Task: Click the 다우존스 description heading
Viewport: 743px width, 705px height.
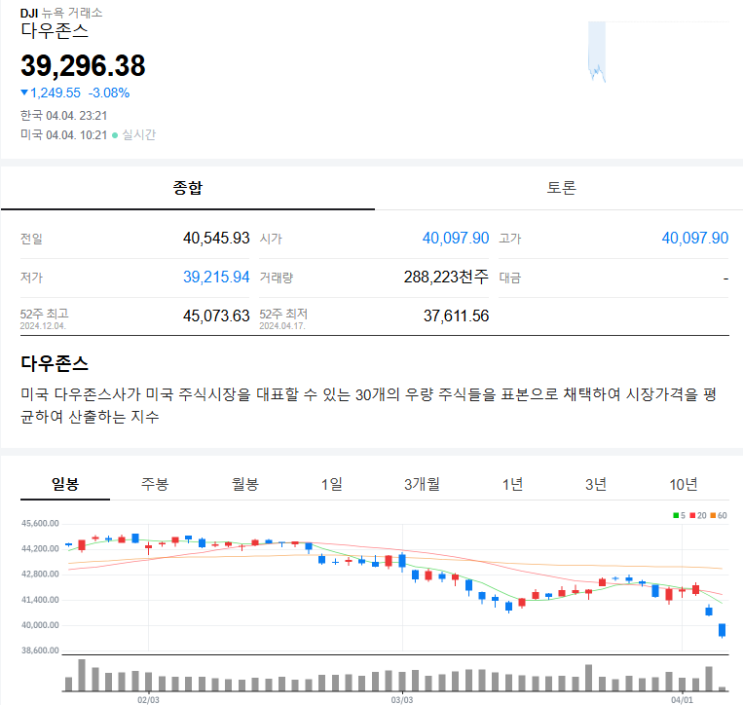Action: click(x=54, y=363)
